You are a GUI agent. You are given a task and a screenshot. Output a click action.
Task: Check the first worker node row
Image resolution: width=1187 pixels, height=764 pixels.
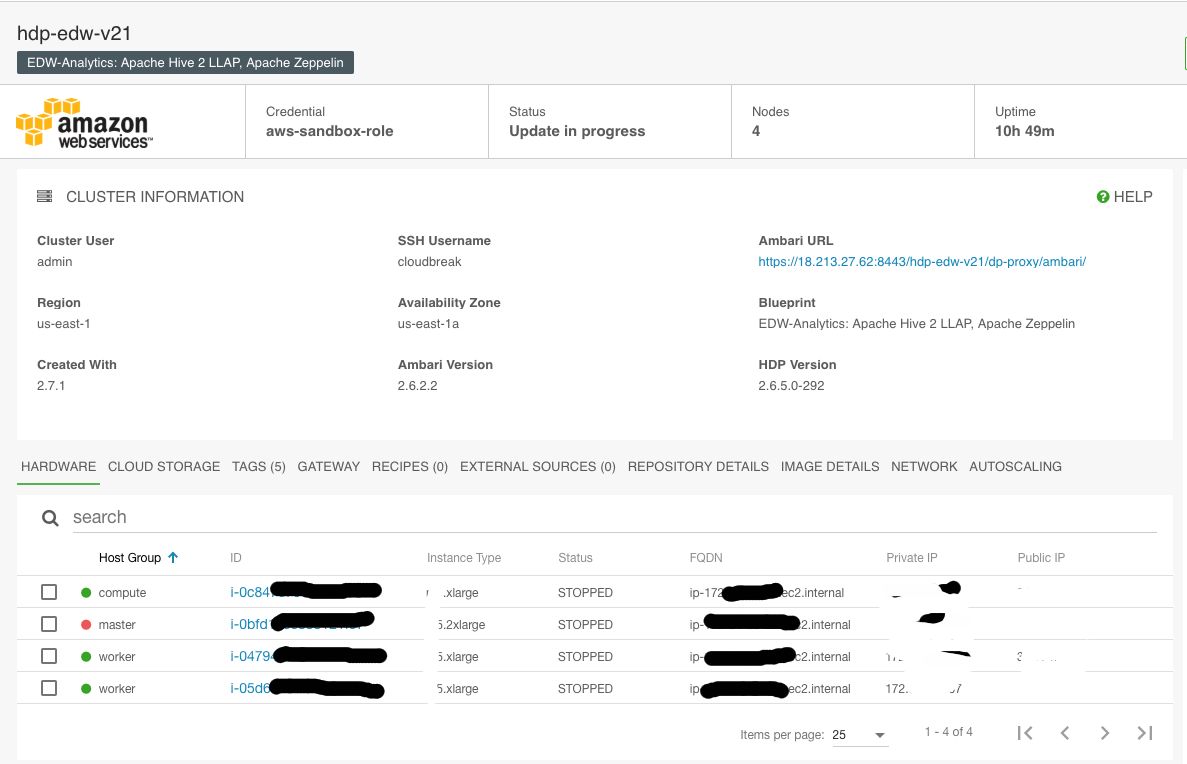pos(49,656)
